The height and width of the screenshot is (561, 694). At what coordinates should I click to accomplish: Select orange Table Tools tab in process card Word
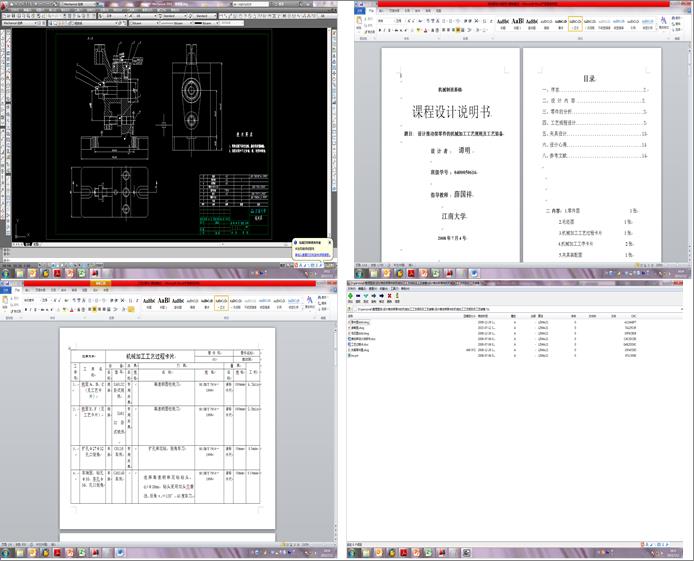pos(100,283)
